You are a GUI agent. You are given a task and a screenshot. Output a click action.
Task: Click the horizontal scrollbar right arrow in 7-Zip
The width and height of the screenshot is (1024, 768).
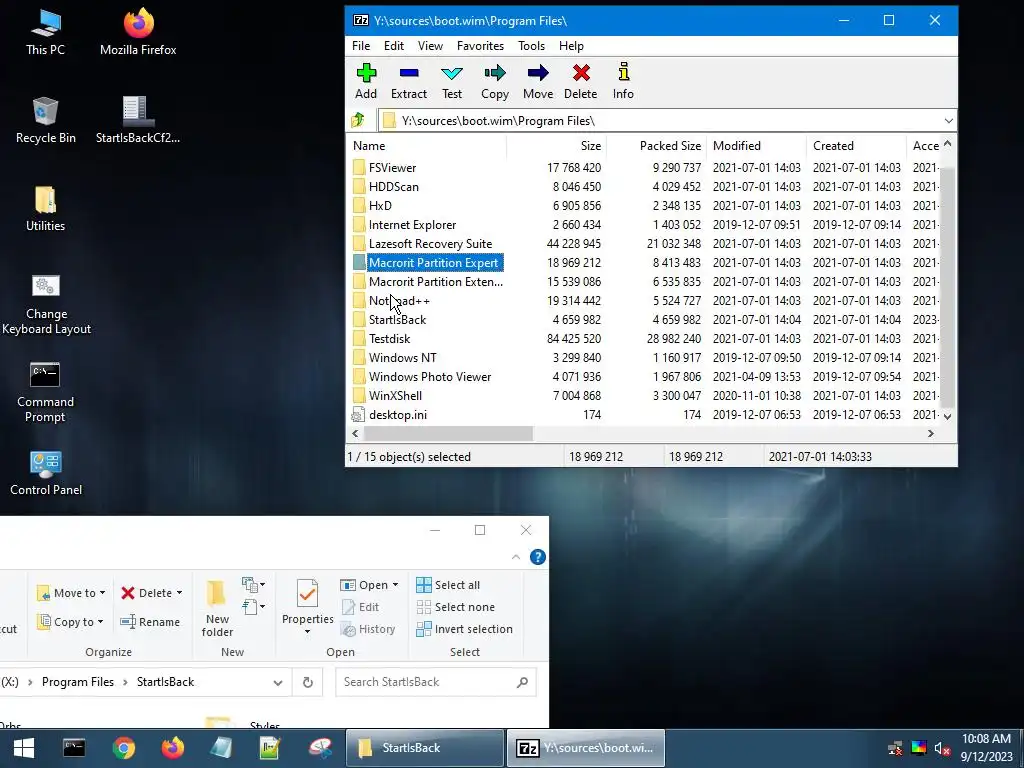pyautogui.click(x=931, y=433)
